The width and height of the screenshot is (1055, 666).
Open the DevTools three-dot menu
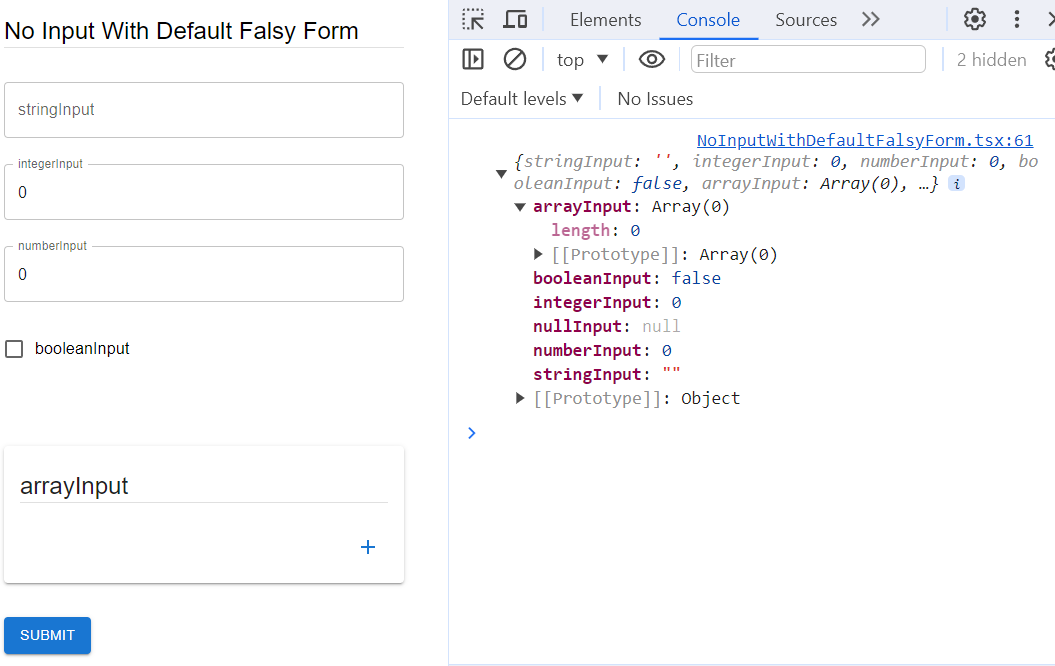[1017, 19]
